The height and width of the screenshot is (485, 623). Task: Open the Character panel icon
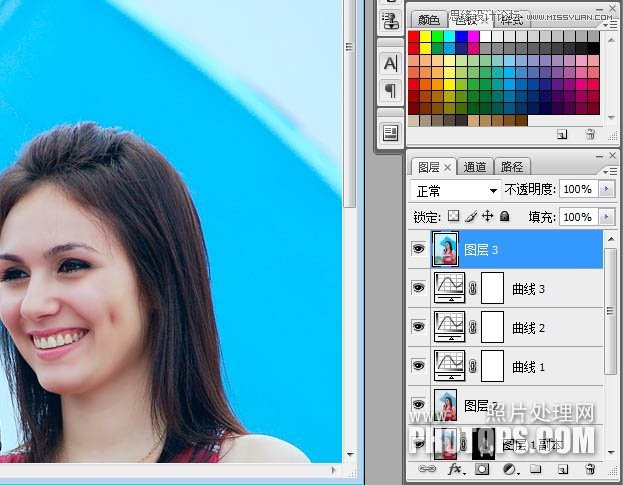coord(390,64)
